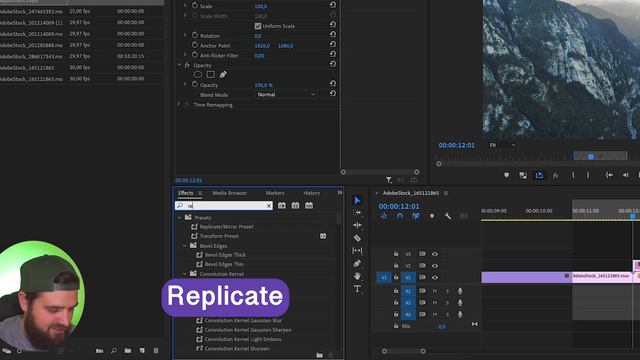The image size is (640, 360).
Task: Solo the A2 audio track
Action: 447,303
